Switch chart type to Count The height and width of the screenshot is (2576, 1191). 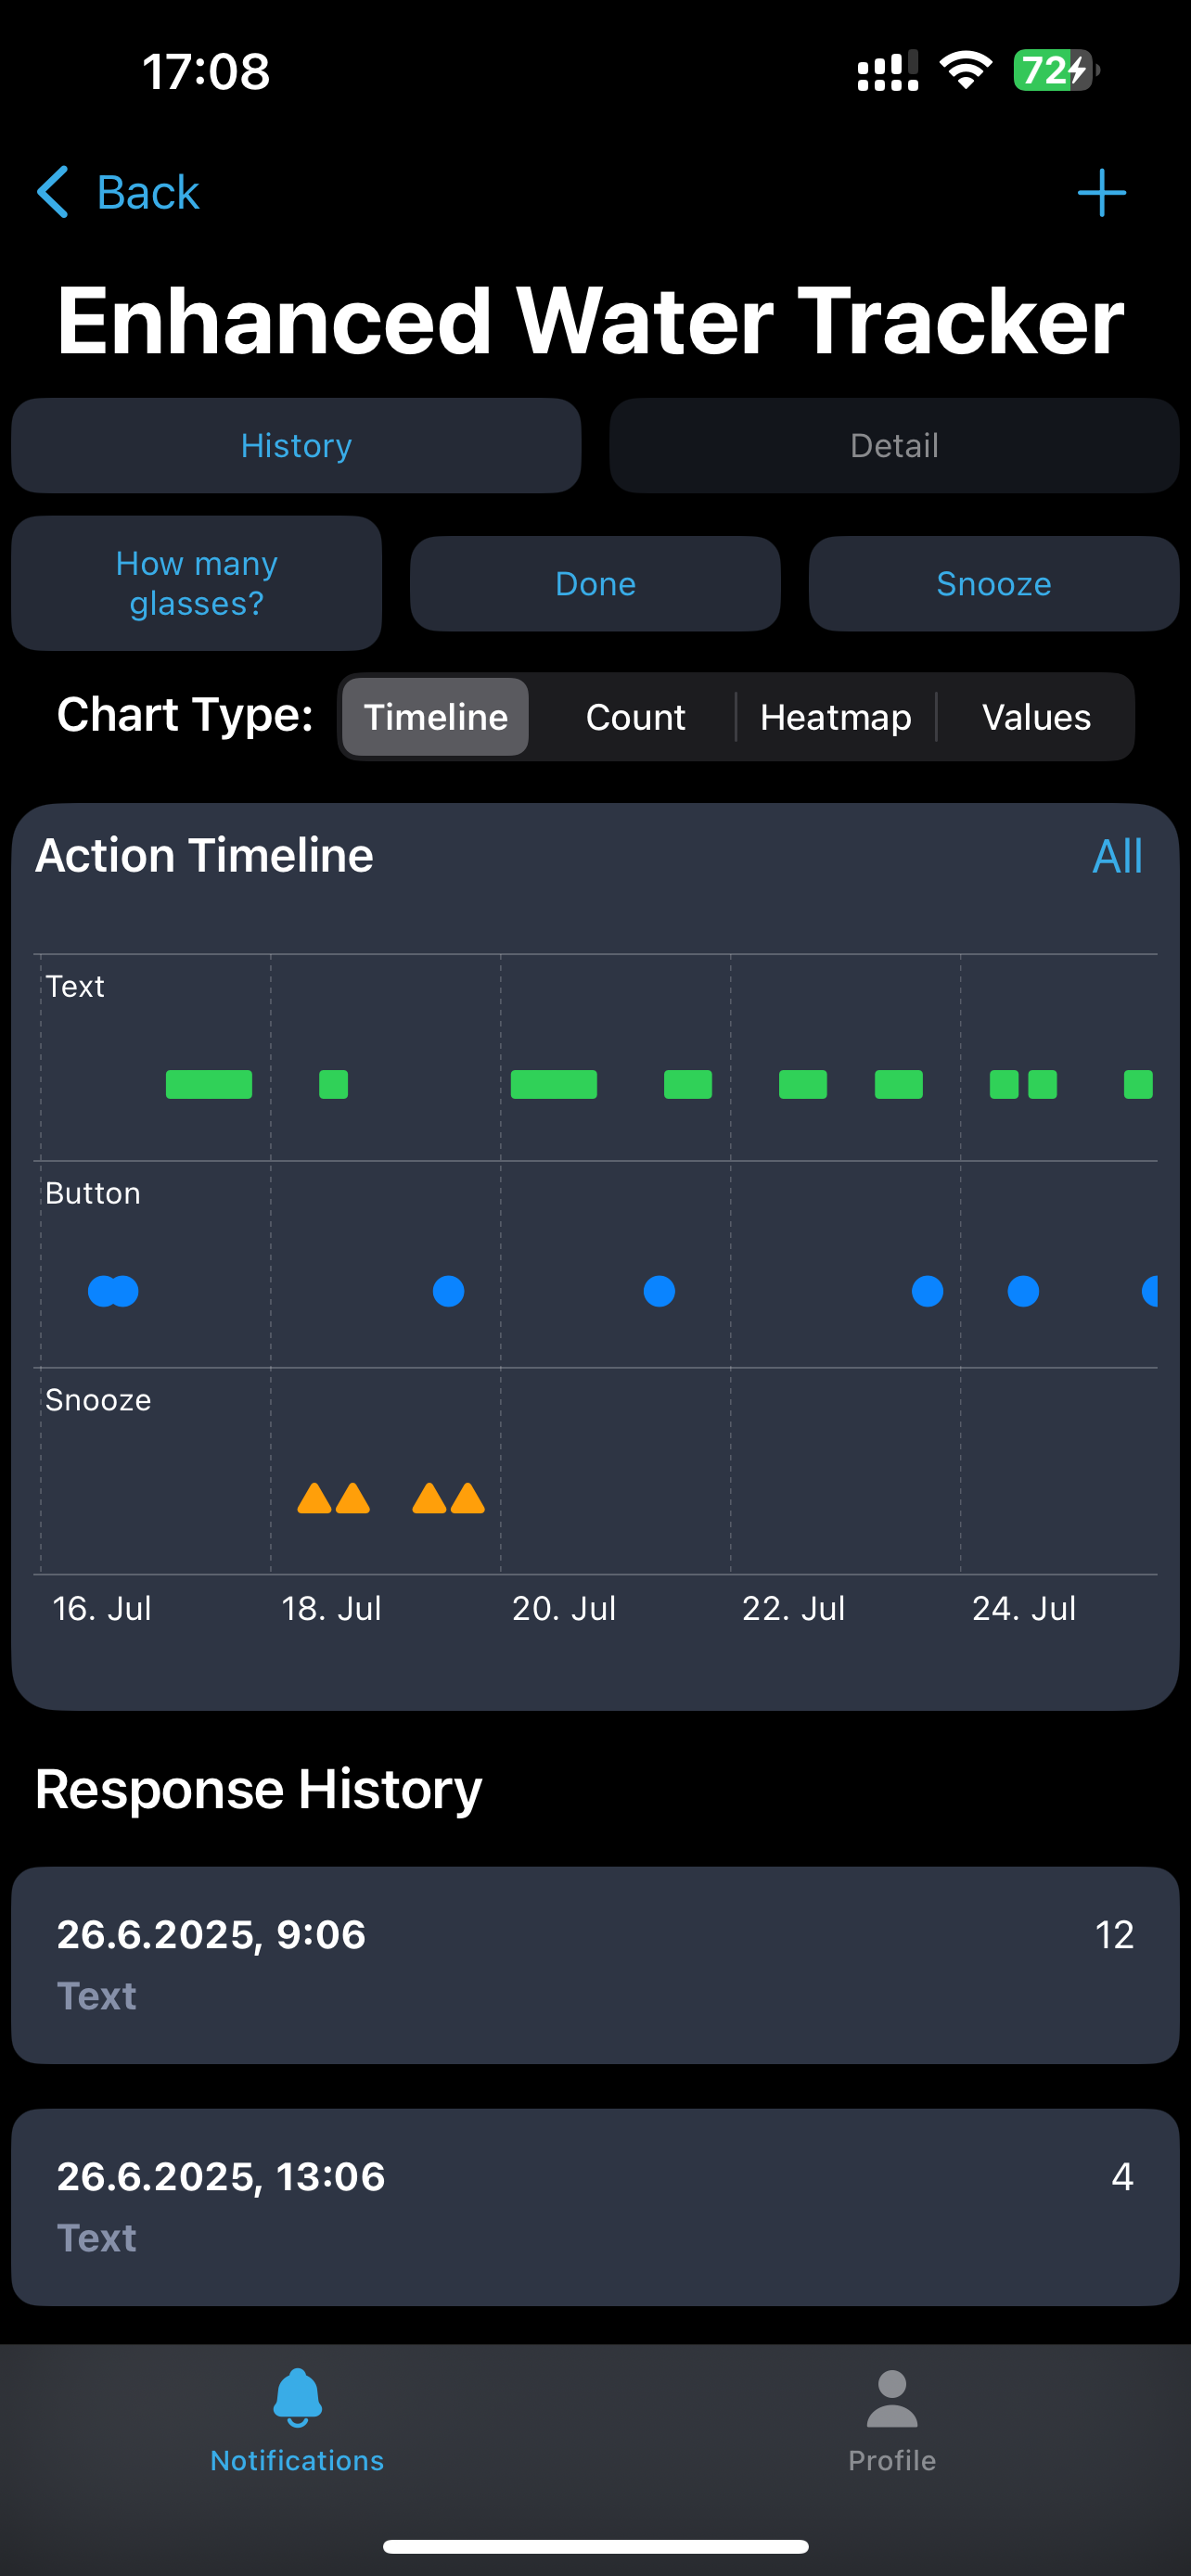click(636, 716)
